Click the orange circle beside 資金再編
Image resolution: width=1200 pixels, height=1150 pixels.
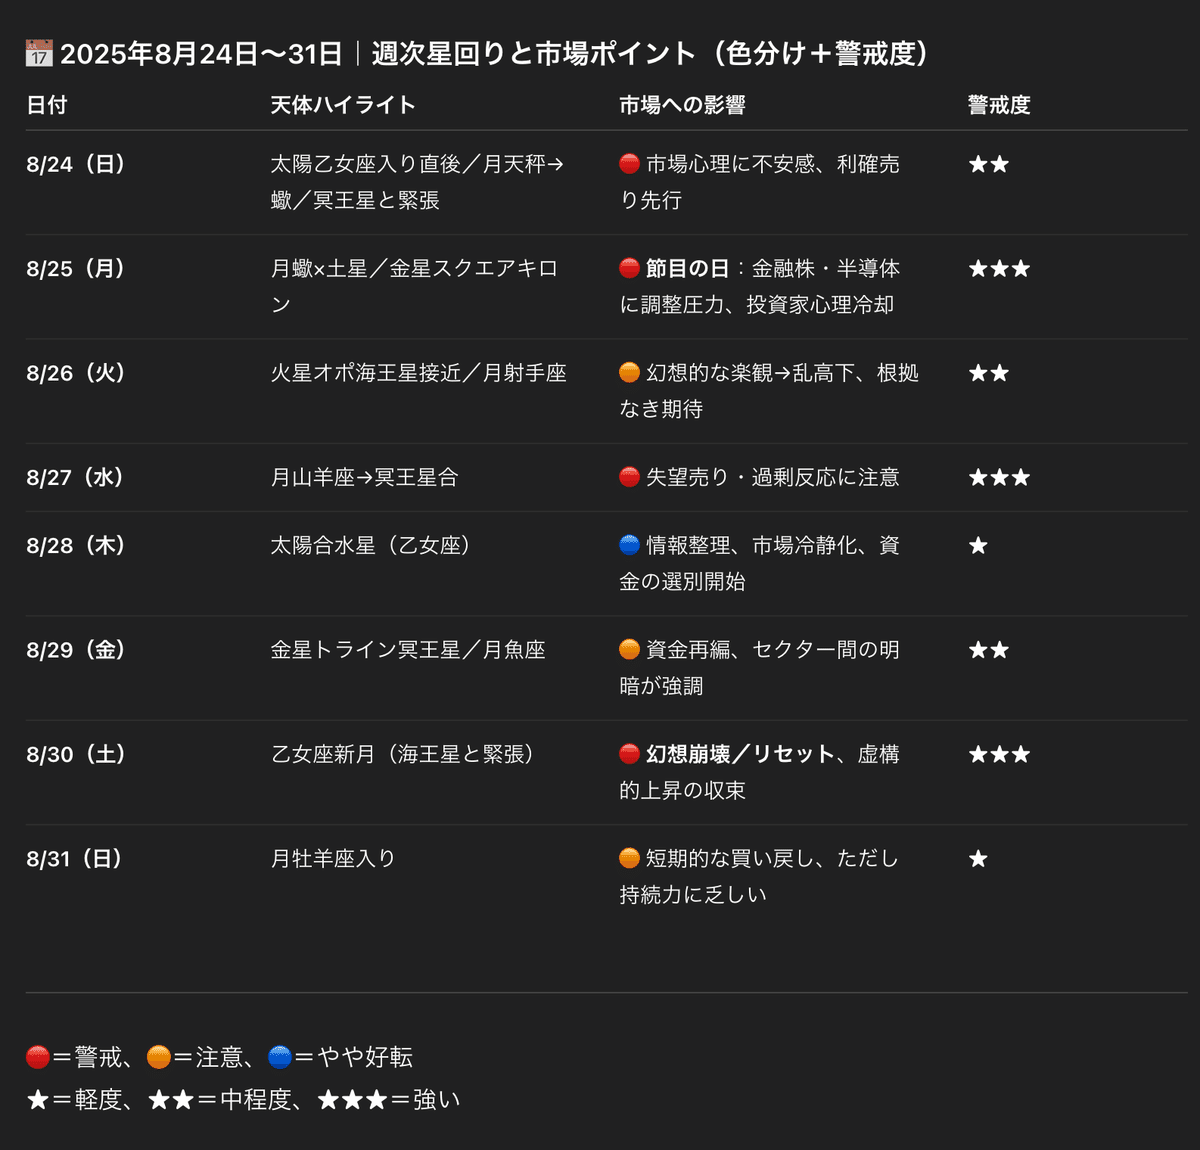629,650
